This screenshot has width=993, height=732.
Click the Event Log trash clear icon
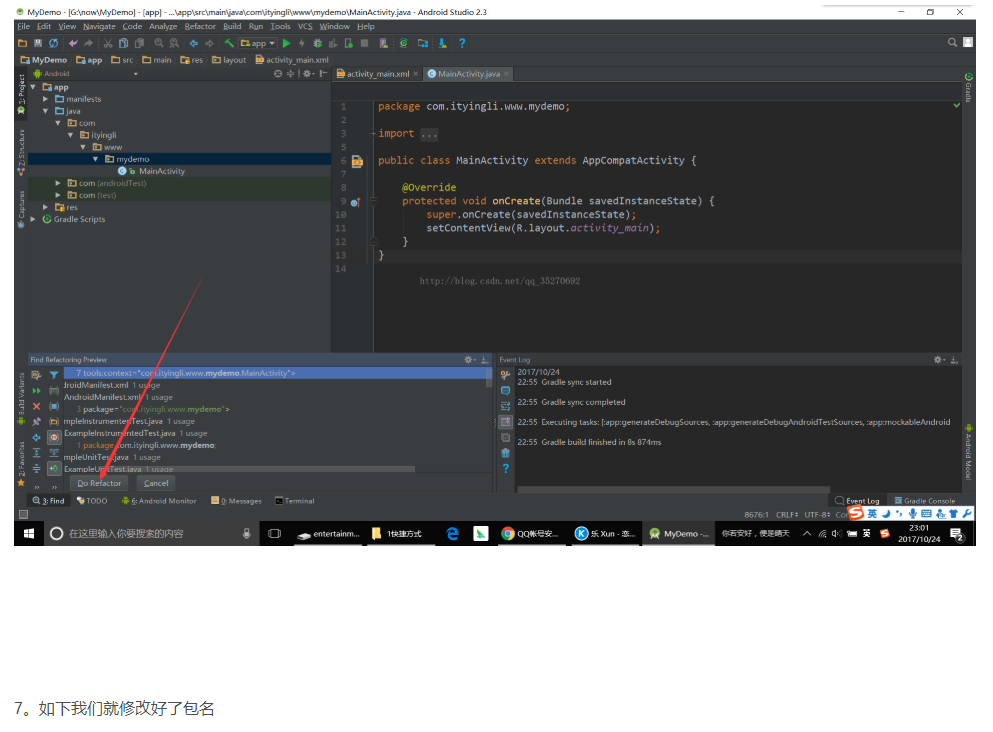[505, 453]
